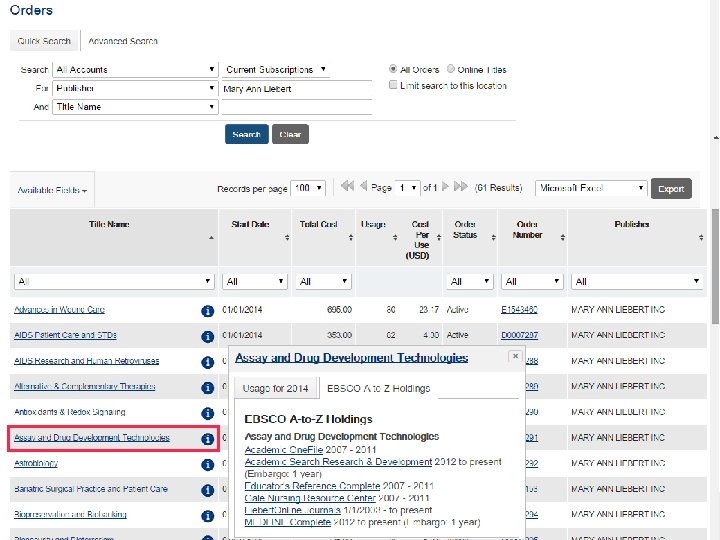Close the Assay and Drug Development popup
This screenshot has width=720, height=540.
(515, 356)
